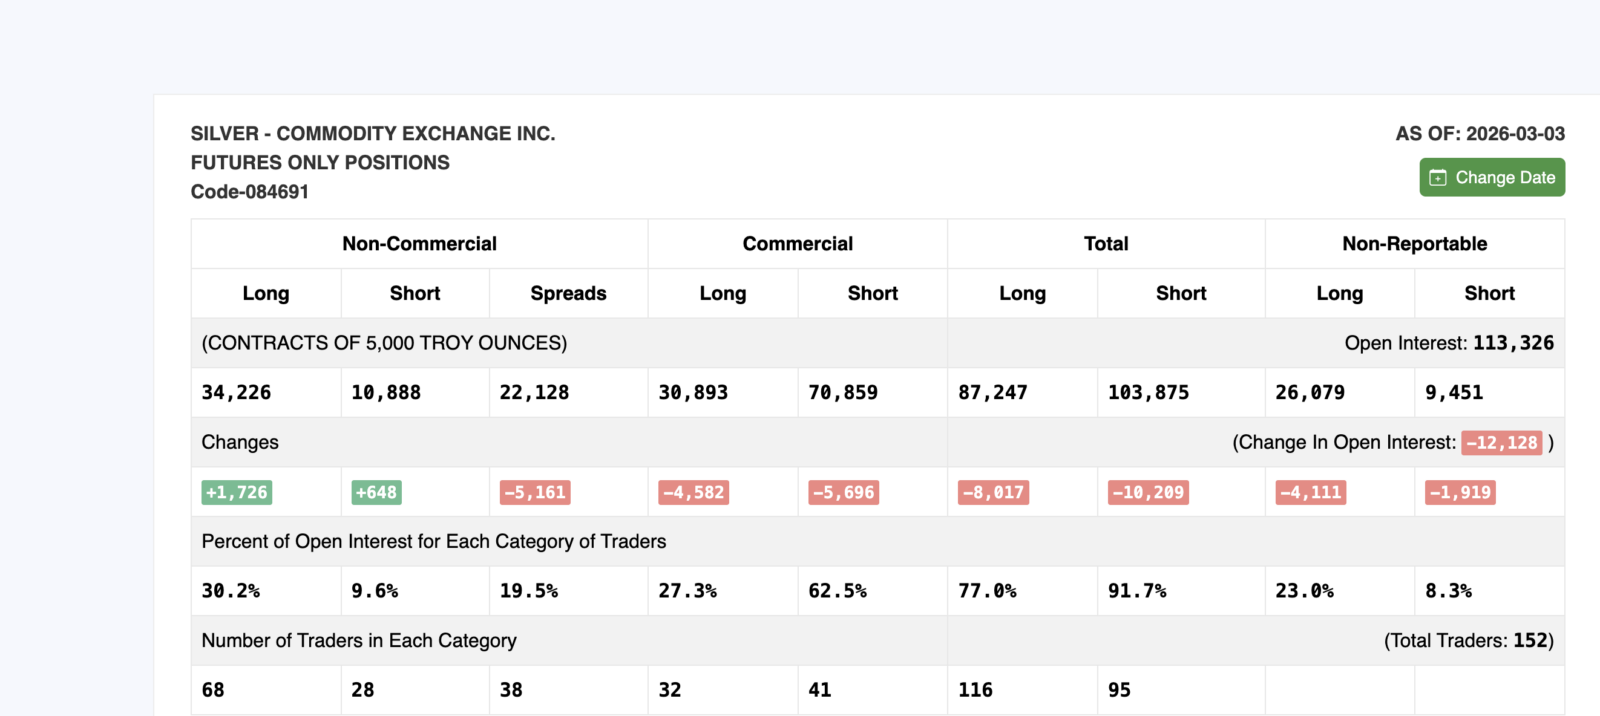Click the AS OF: 2026-03-03 date text

(x=1480, y=133)
